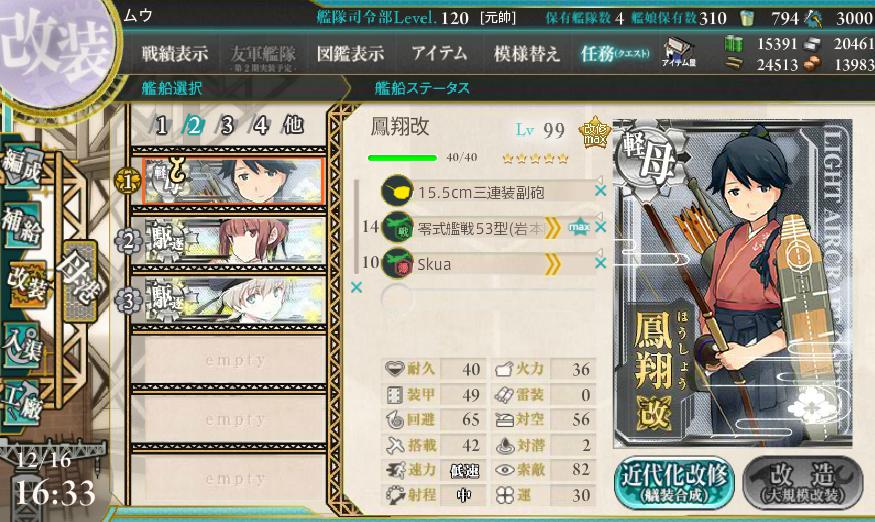Open the 入渠 repair dock sidebar icon
The height and width of the screenshot is (522, 875).
click(x=22, y=345)
